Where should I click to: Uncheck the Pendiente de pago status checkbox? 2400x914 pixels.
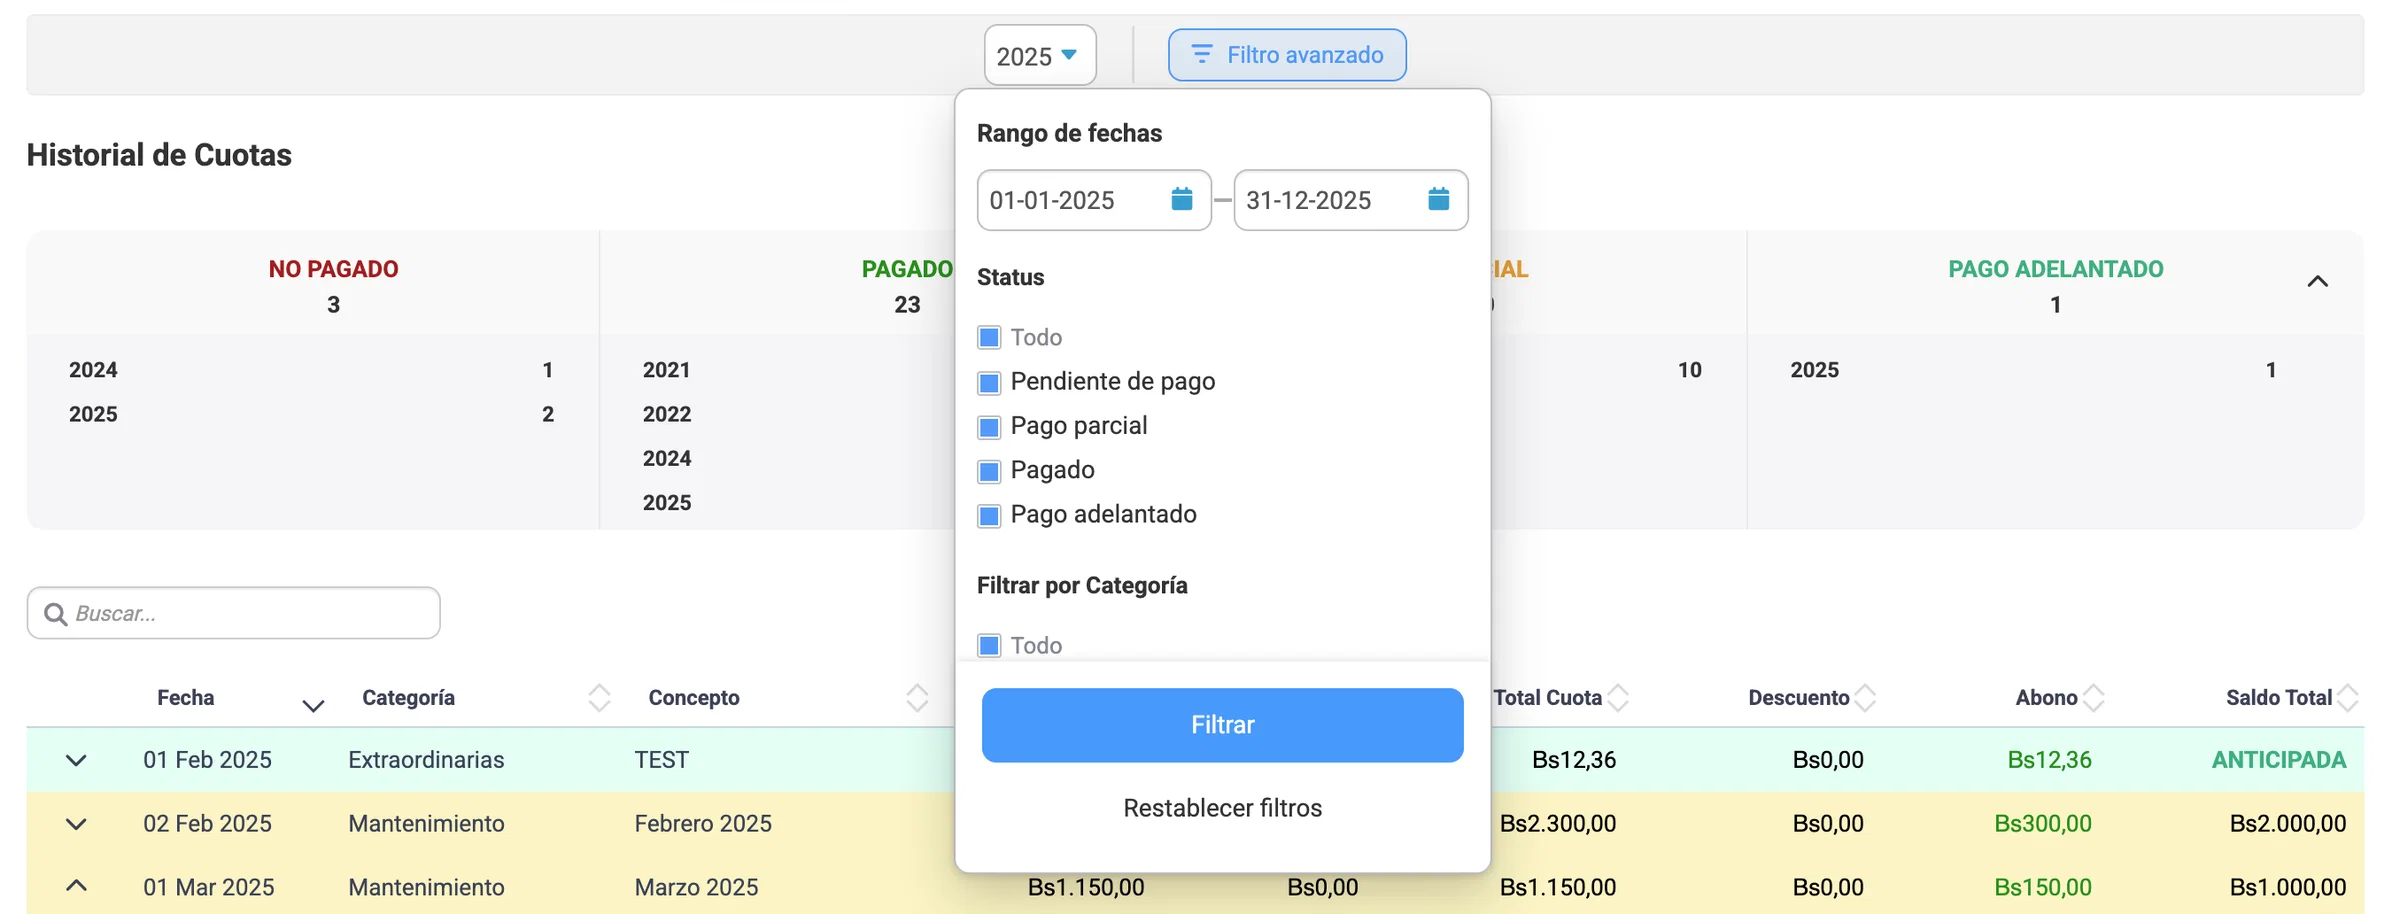989,382
